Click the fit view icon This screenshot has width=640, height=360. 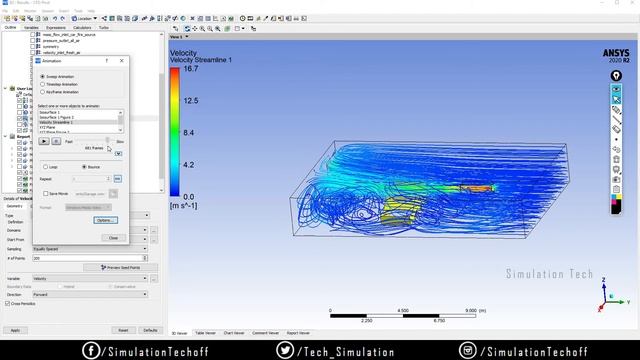pos(218,29)
